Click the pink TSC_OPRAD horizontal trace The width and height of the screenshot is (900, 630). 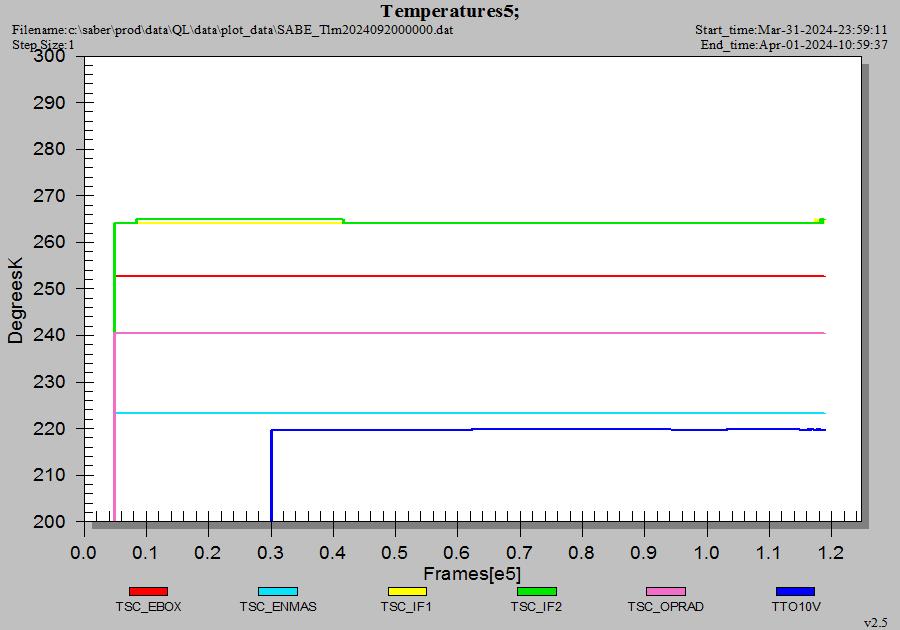tap(471, 333)
